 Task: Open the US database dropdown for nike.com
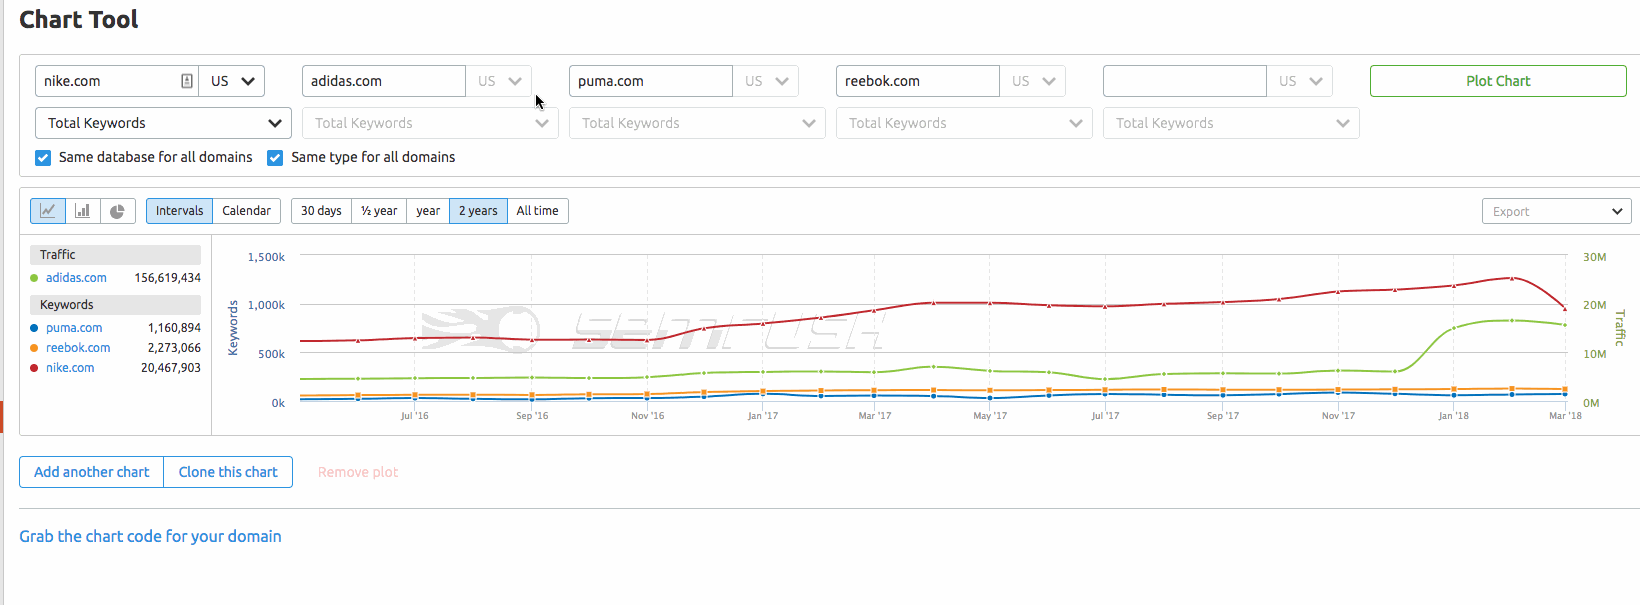[x=232, y=81]
